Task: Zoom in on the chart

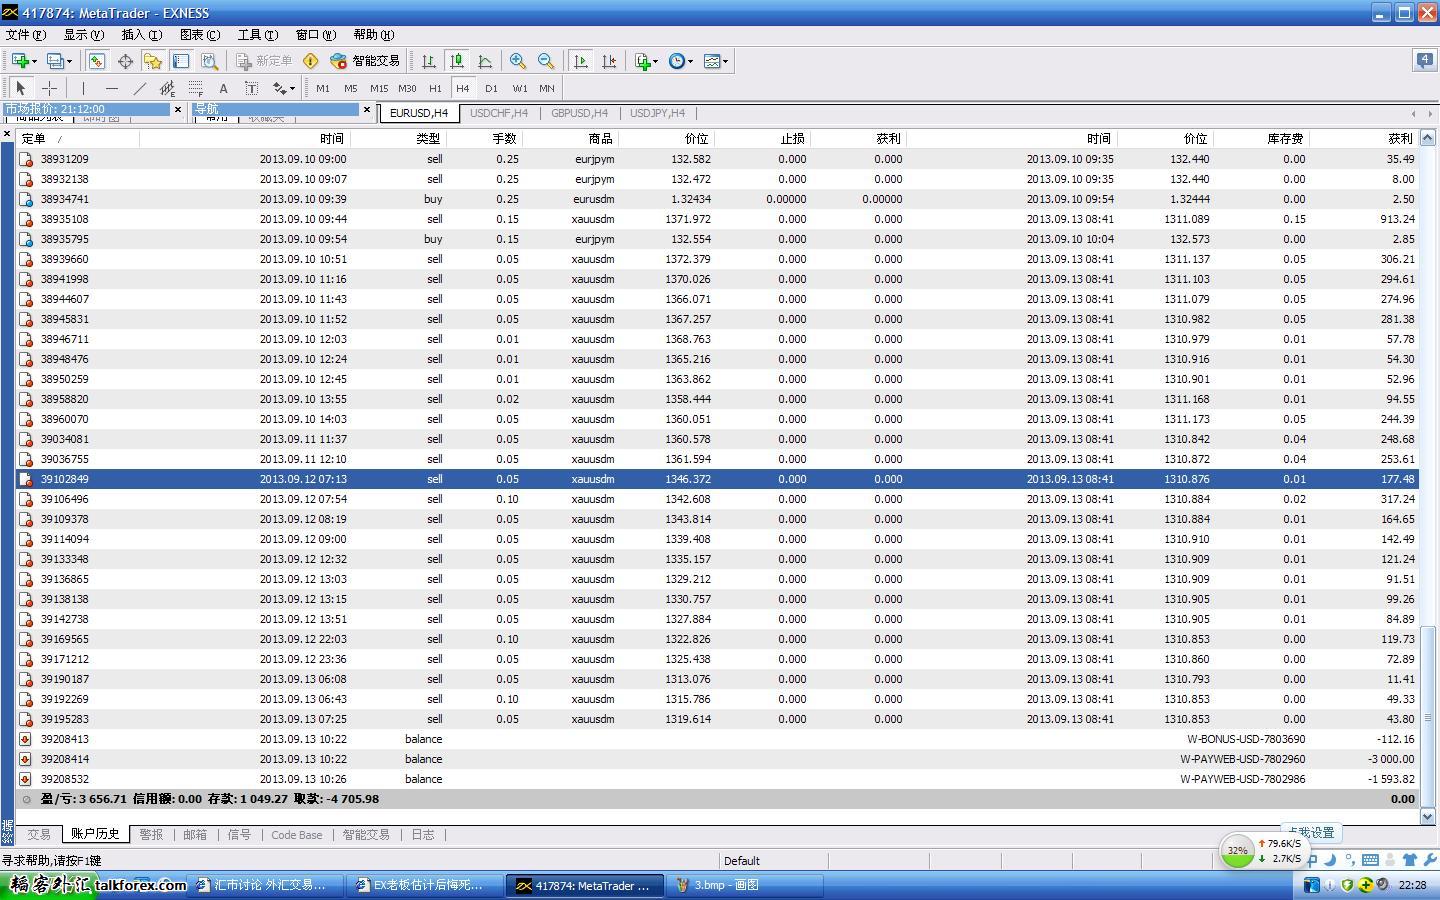Action: pos(518,61)
